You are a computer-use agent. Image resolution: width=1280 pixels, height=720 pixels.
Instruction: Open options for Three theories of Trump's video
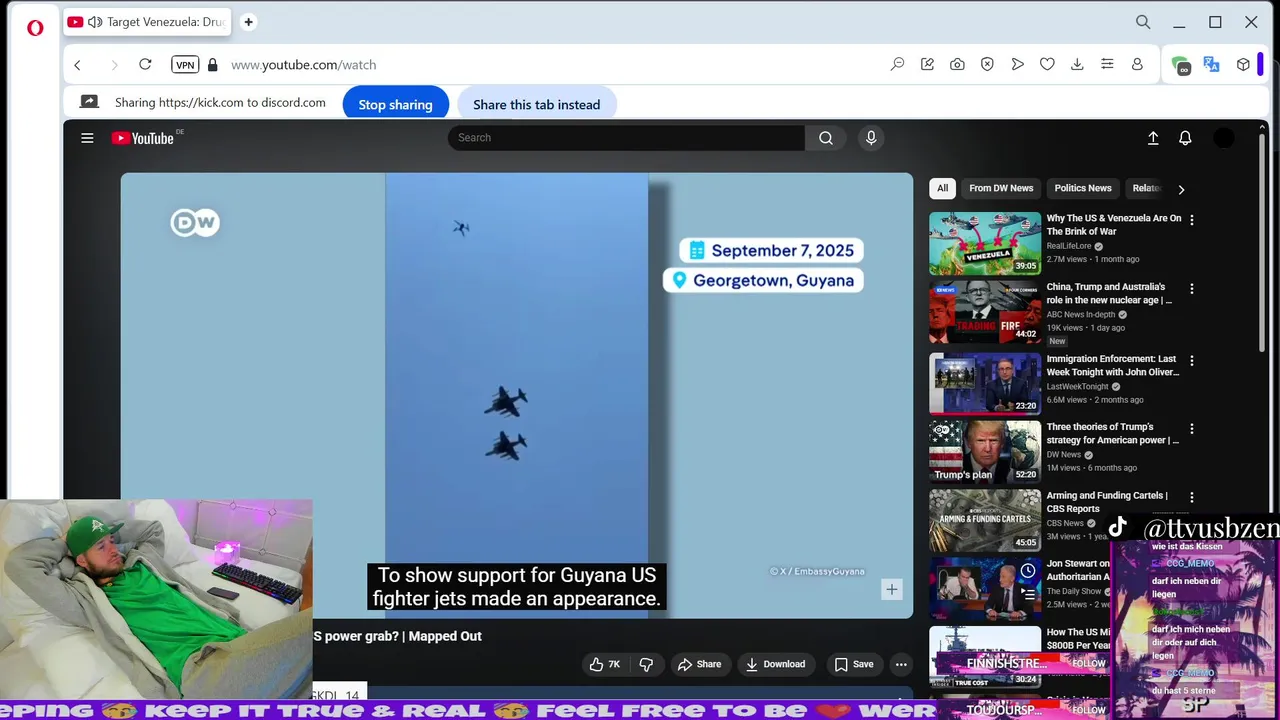coord(1191,428)
